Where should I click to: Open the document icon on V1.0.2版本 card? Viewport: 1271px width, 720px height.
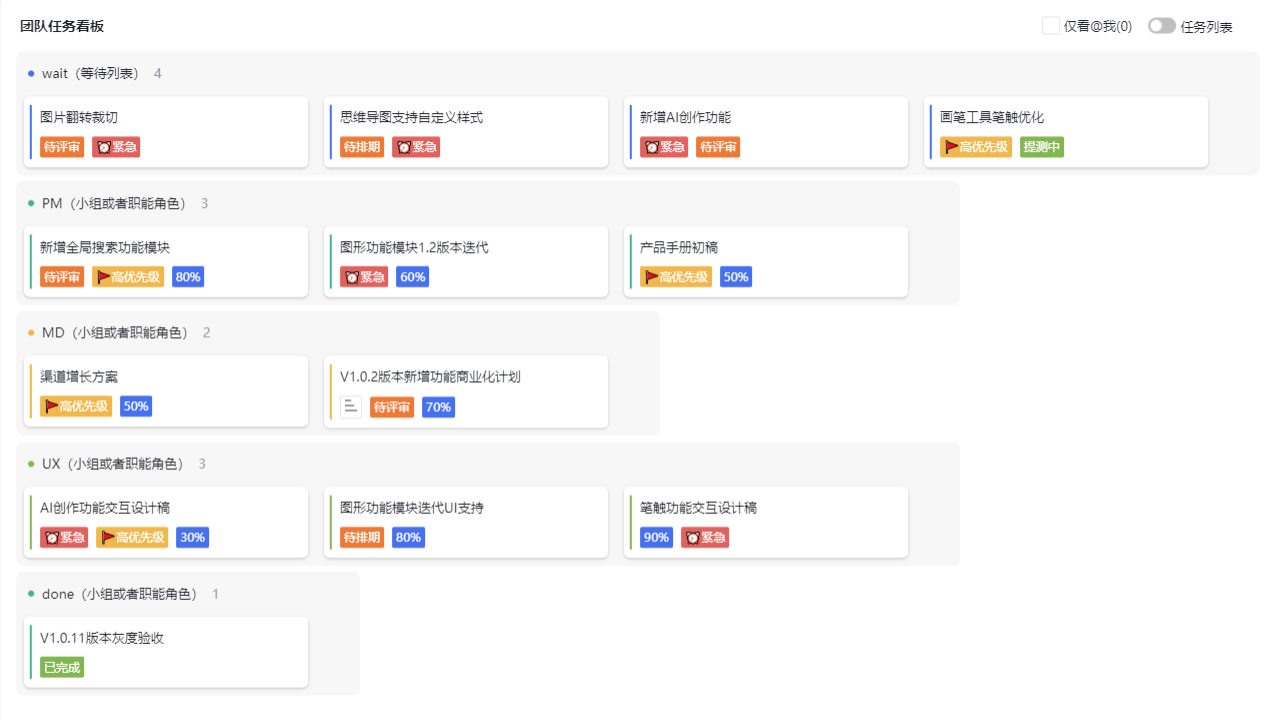350,407
